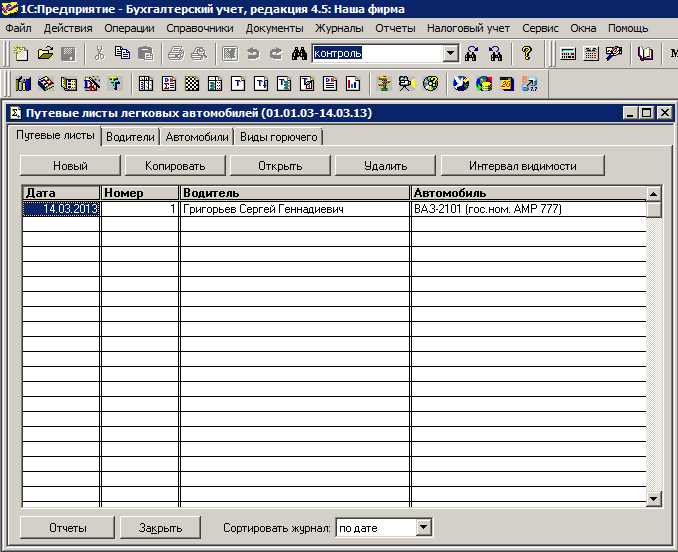This screenshot has width=678, height=552.
Task: Select the 14.03.2013 date cell
Action: click(x=61, y=209)
